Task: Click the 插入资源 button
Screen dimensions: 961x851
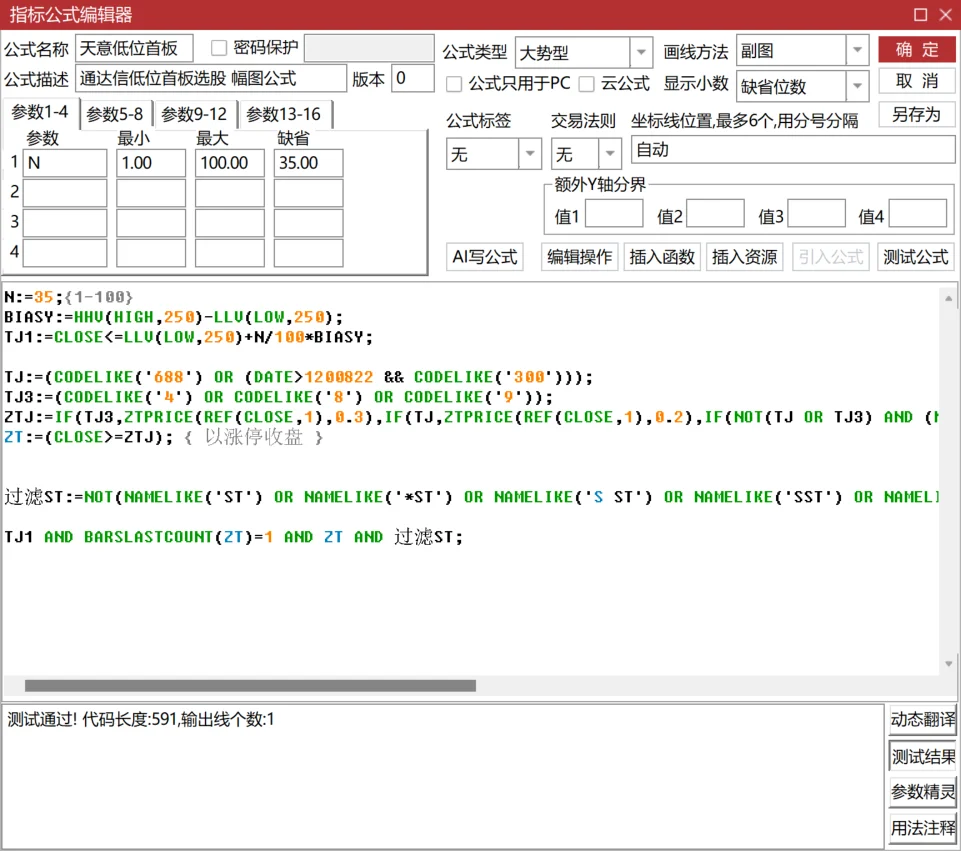Action: (x=744, y=257)
